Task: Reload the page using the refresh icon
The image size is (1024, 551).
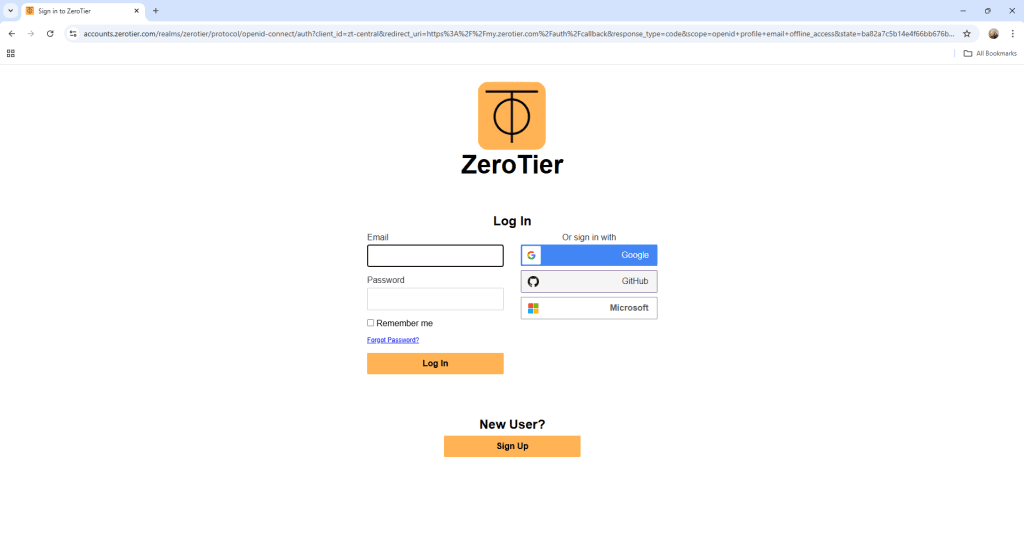Action: [x=50, y=33]
